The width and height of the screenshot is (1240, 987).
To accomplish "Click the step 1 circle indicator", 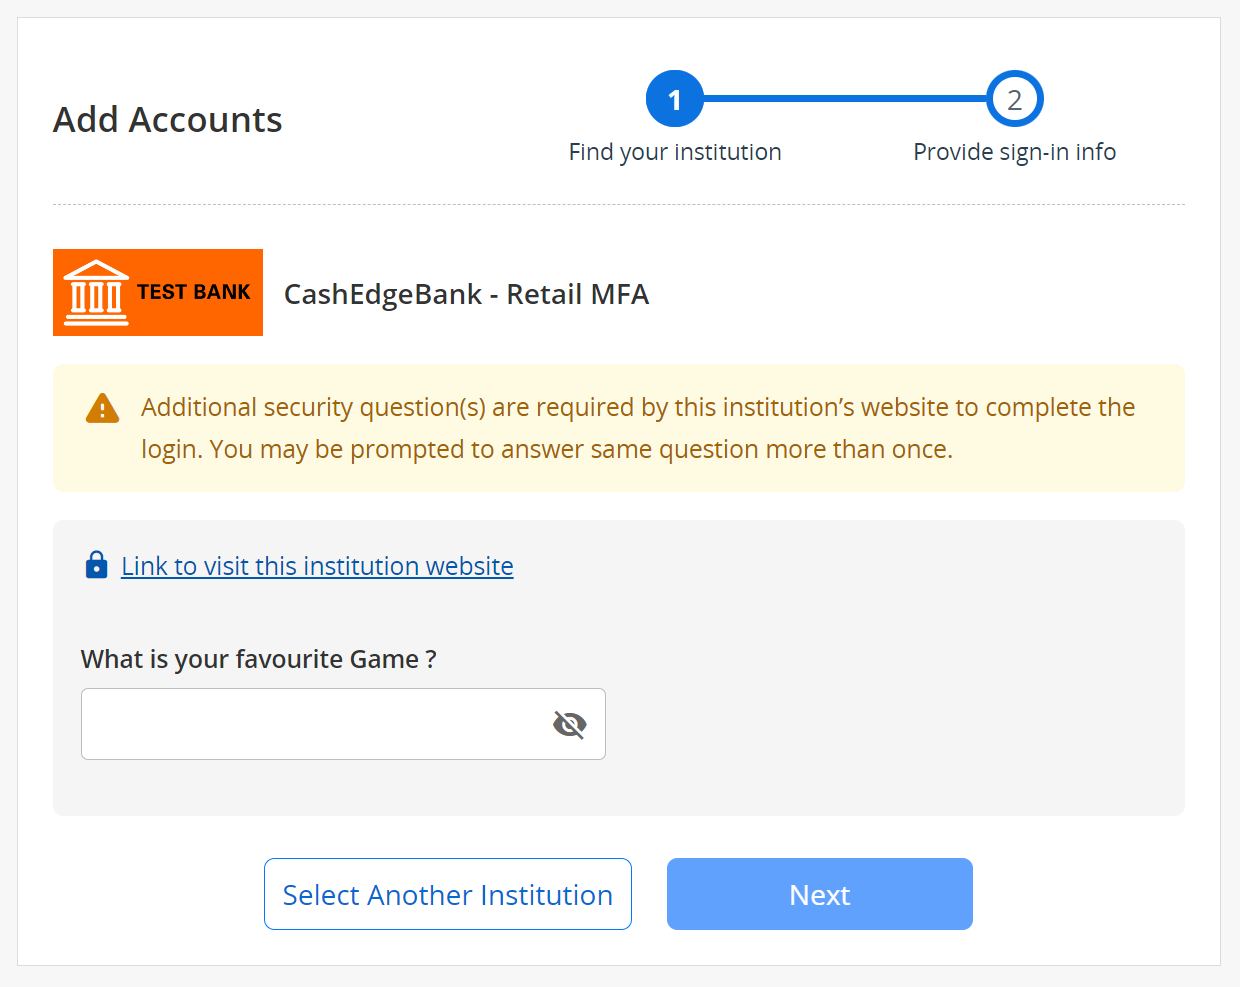I will [x=675, y=99].
